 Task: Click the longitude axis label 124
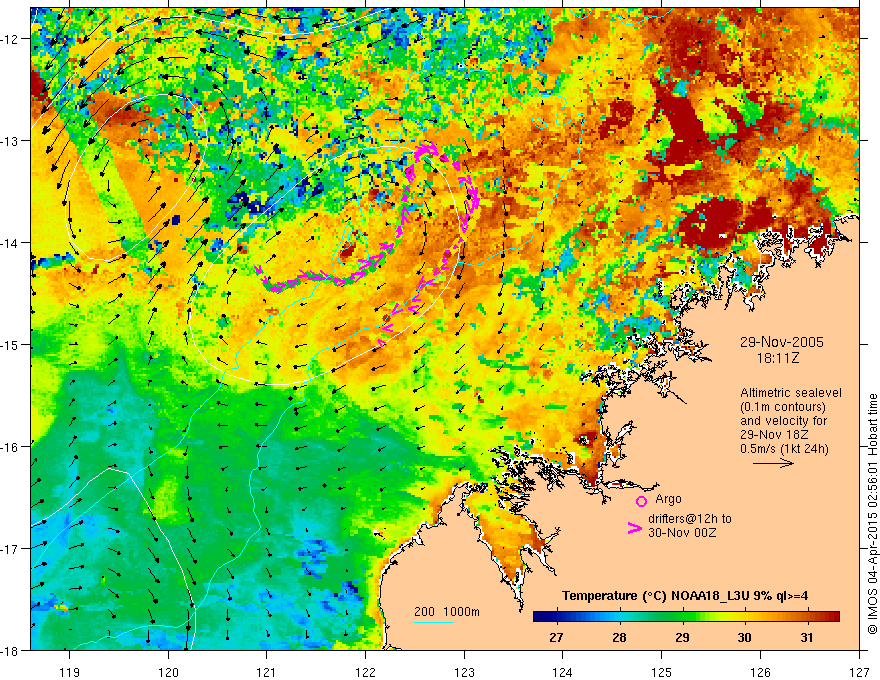[563, 672]
